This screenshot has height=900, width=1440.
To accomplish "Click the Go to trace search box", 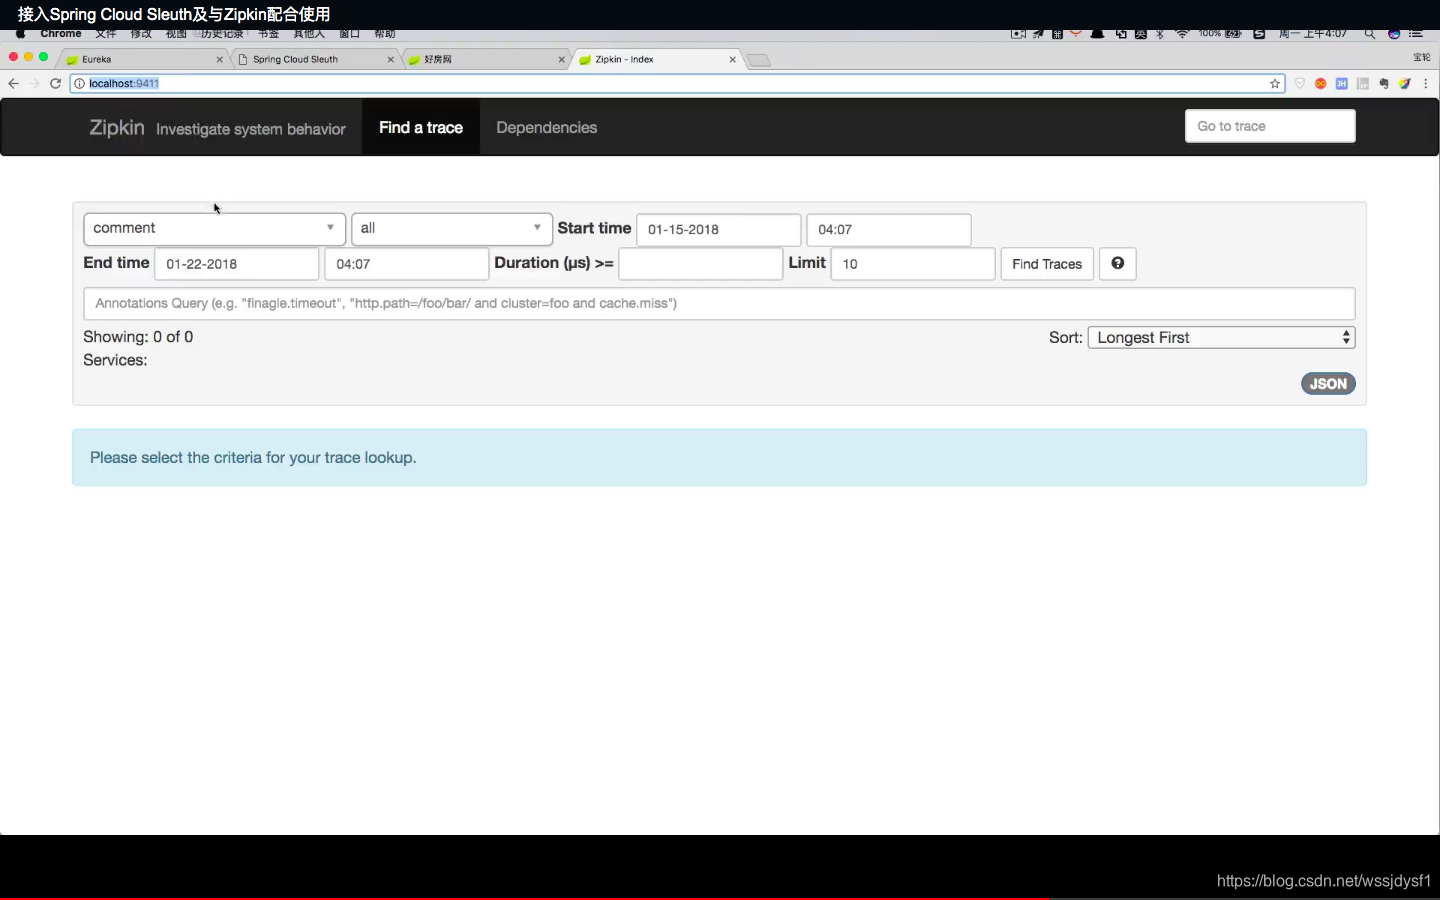I will point(1270,126).
